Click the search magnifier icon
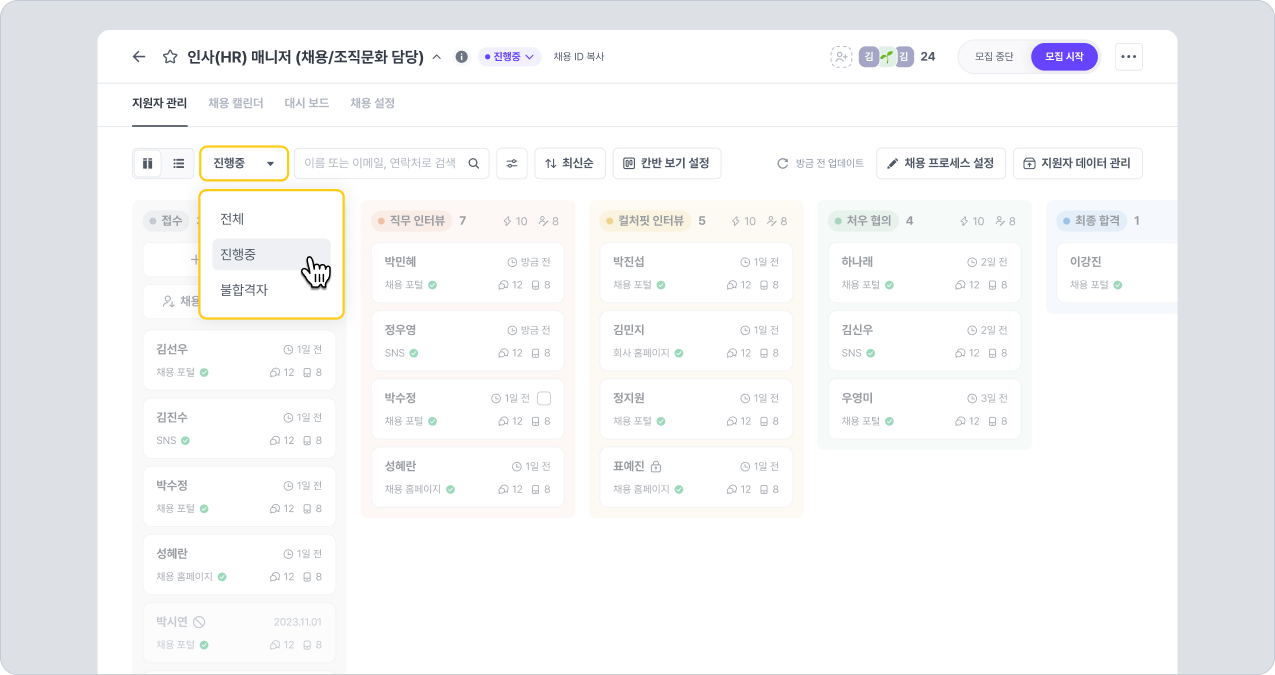Viewport: 1275px width, 675px height. (474, 163)
